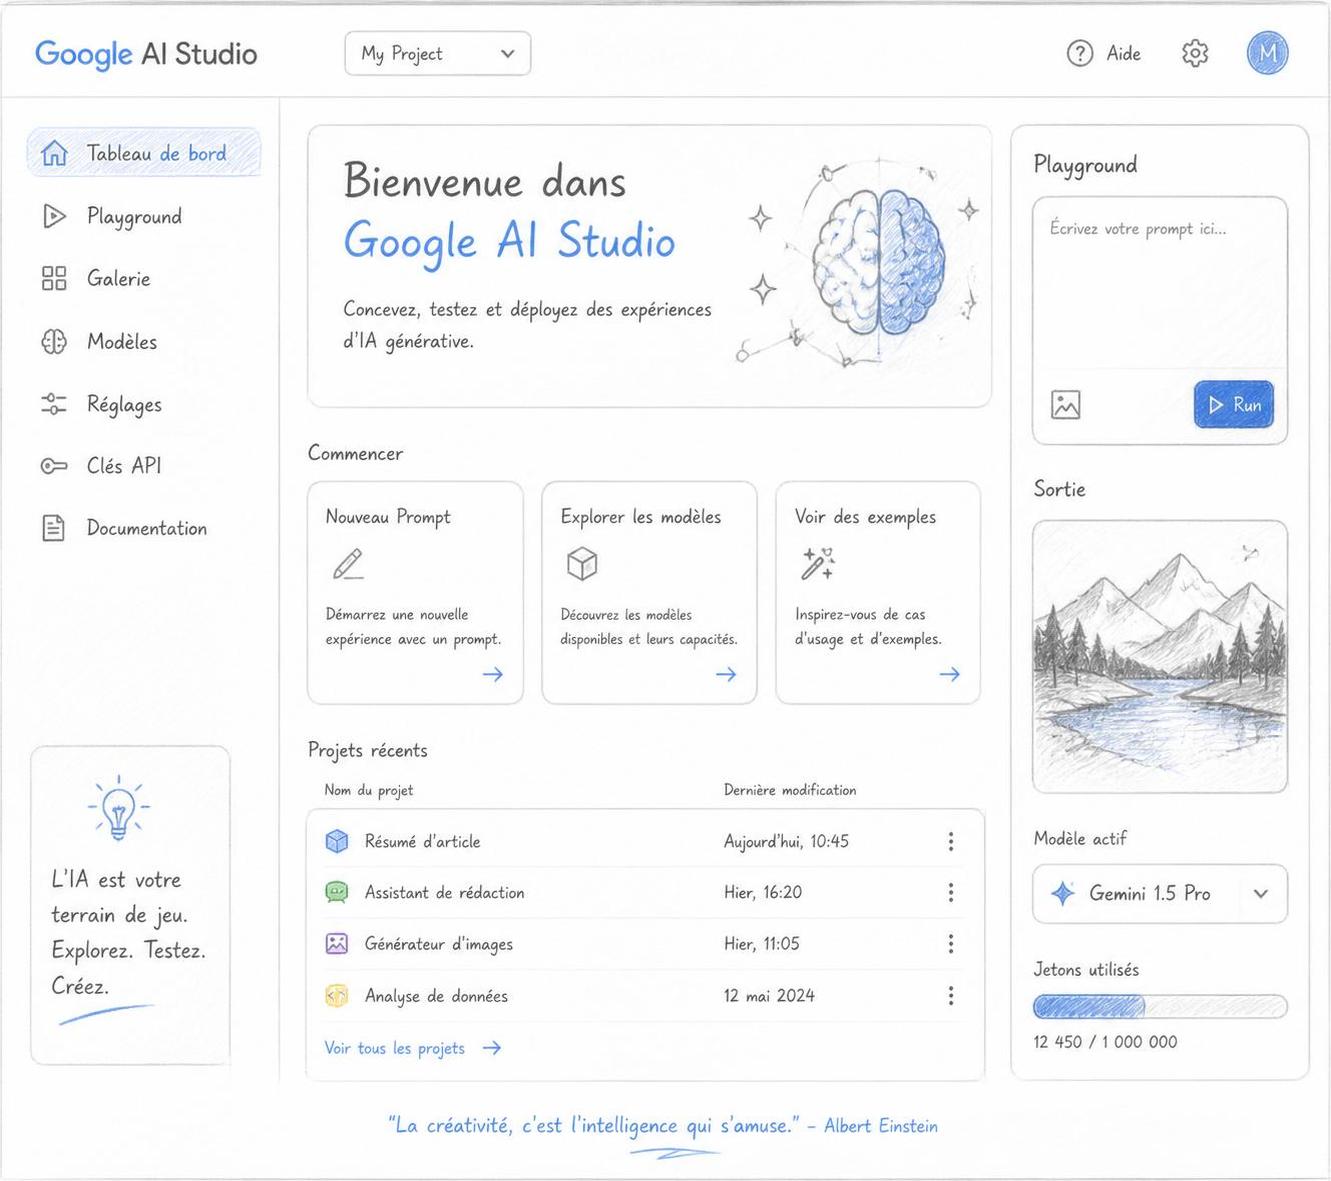The height and width of the screenshot is (1181, 1331).
Task: Click the Google AI Studio logo
Action: (146, 54)
